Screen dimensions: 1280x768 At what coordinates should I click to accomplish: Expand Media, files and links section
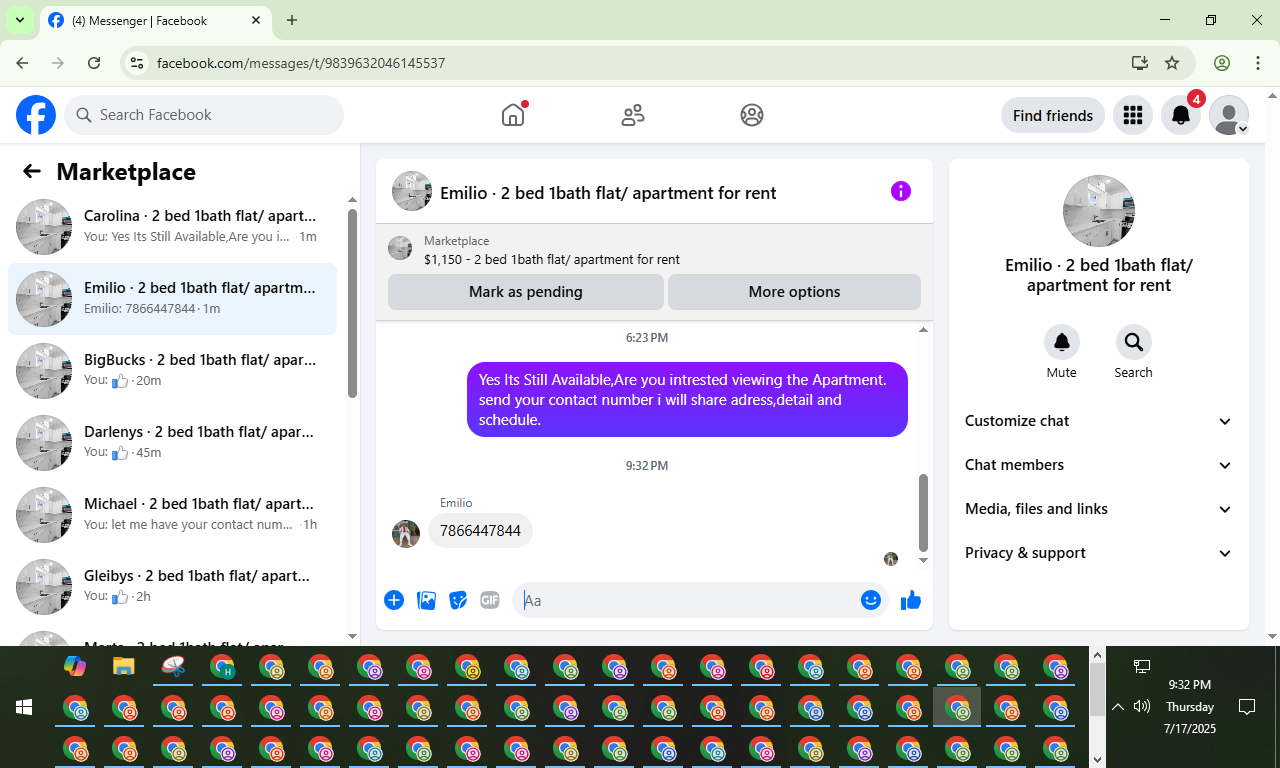point(1099,509)
